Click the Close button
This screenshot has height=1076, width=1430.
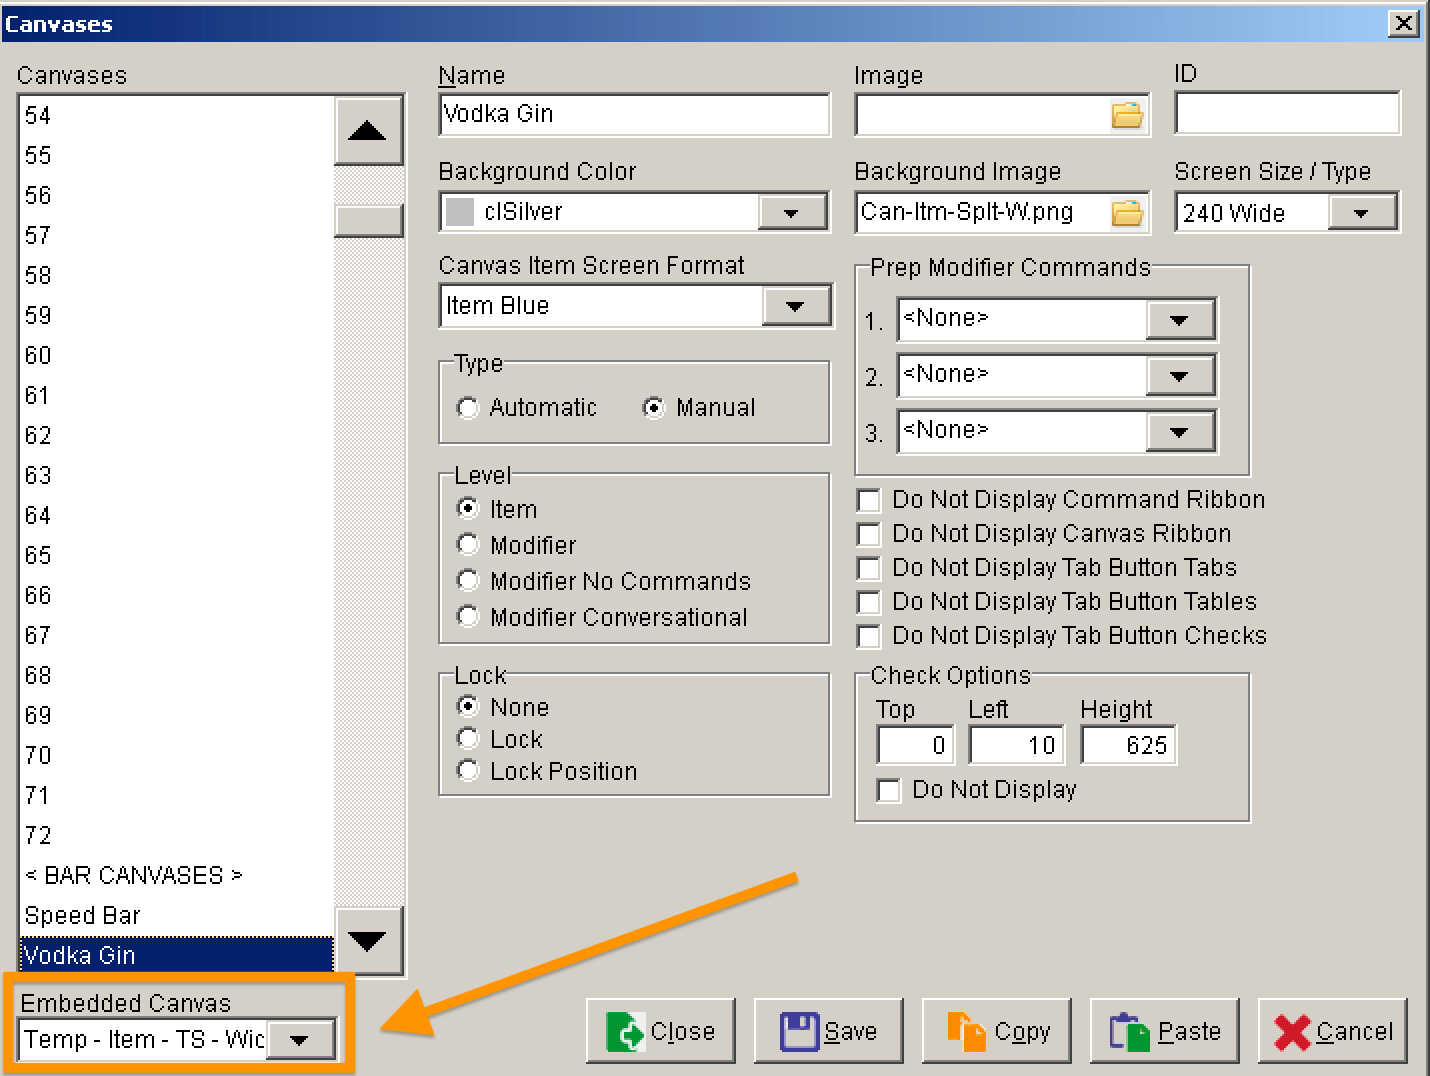pyautogui.click(x=660, y=1030)
